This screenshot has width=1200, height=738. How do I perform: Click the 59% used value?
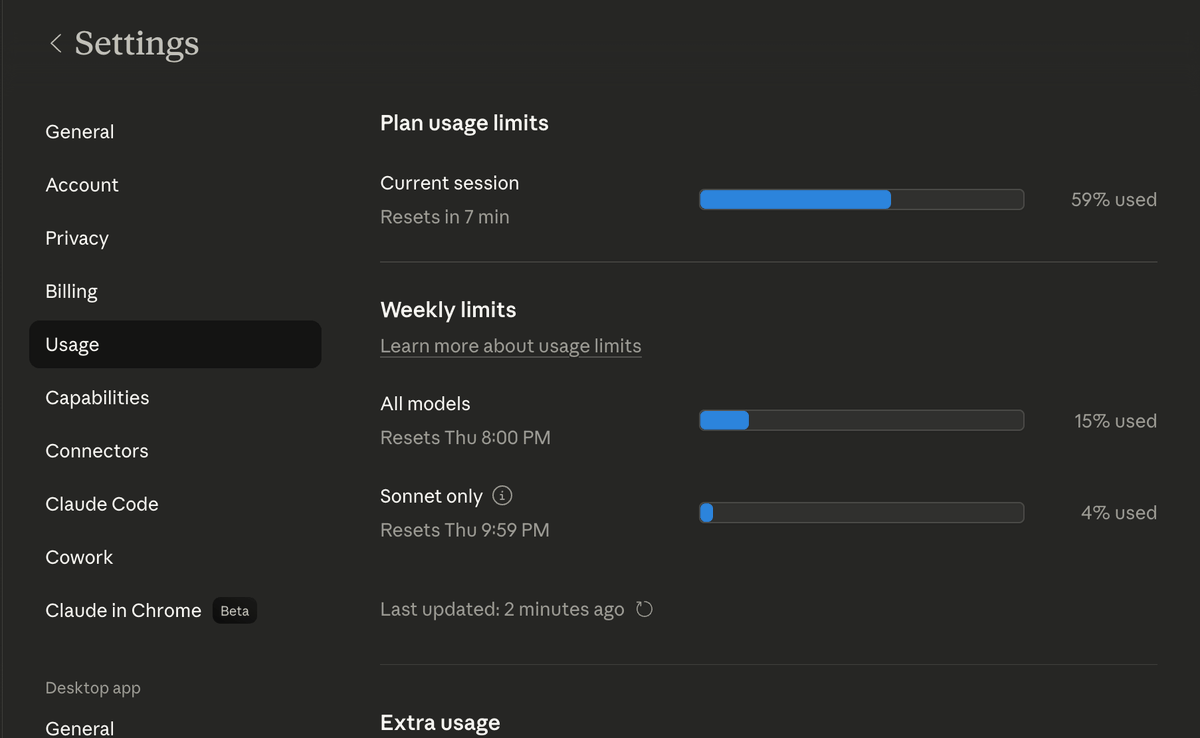click(1114, 199)
